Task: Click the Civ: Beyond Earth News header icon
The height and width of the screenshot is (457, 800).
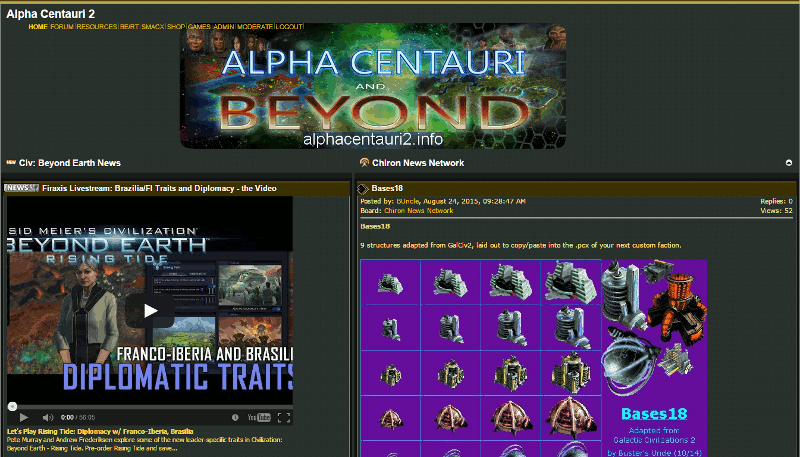Action: (11, 162)
